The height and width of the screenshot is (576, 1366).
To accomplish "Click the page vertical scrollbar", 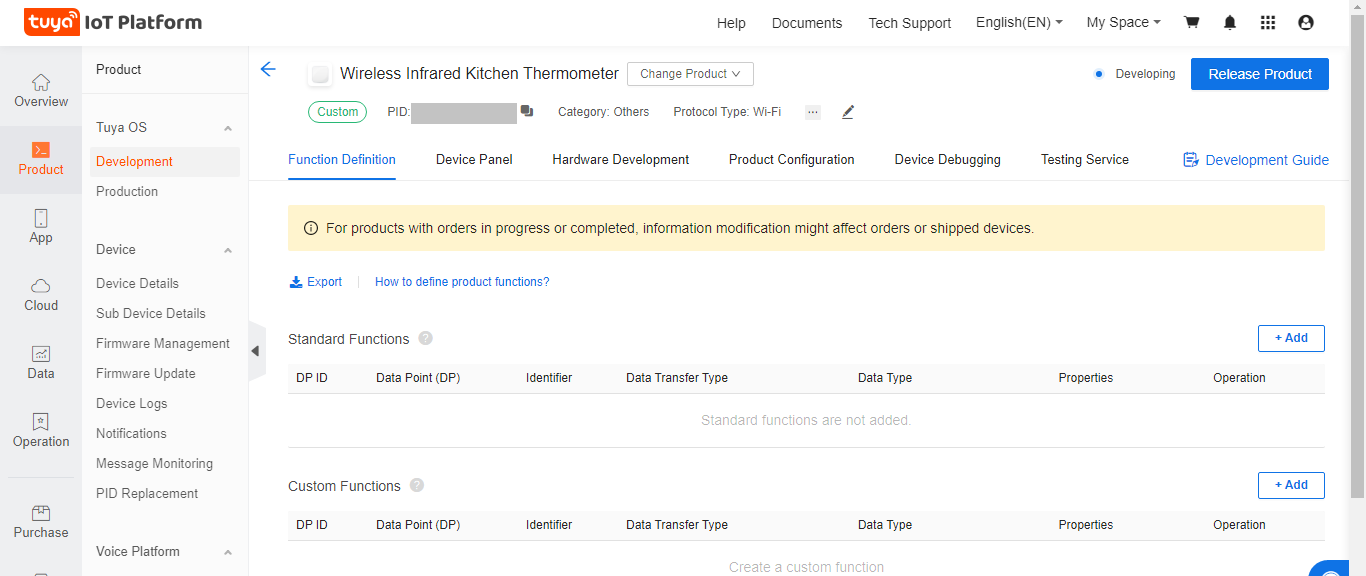I will click(x=1357, y=250).
